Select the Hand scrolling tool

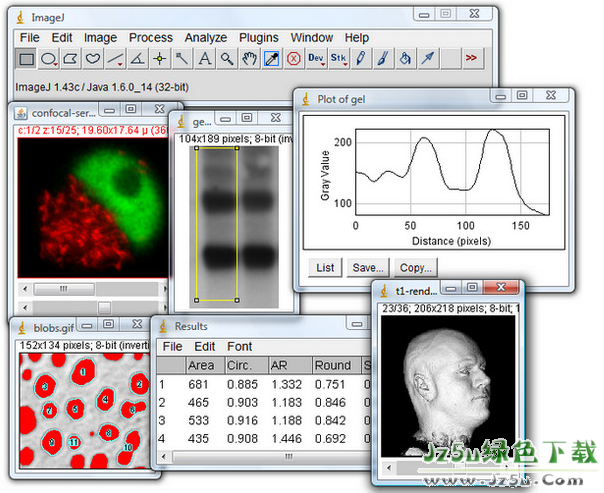249,59
